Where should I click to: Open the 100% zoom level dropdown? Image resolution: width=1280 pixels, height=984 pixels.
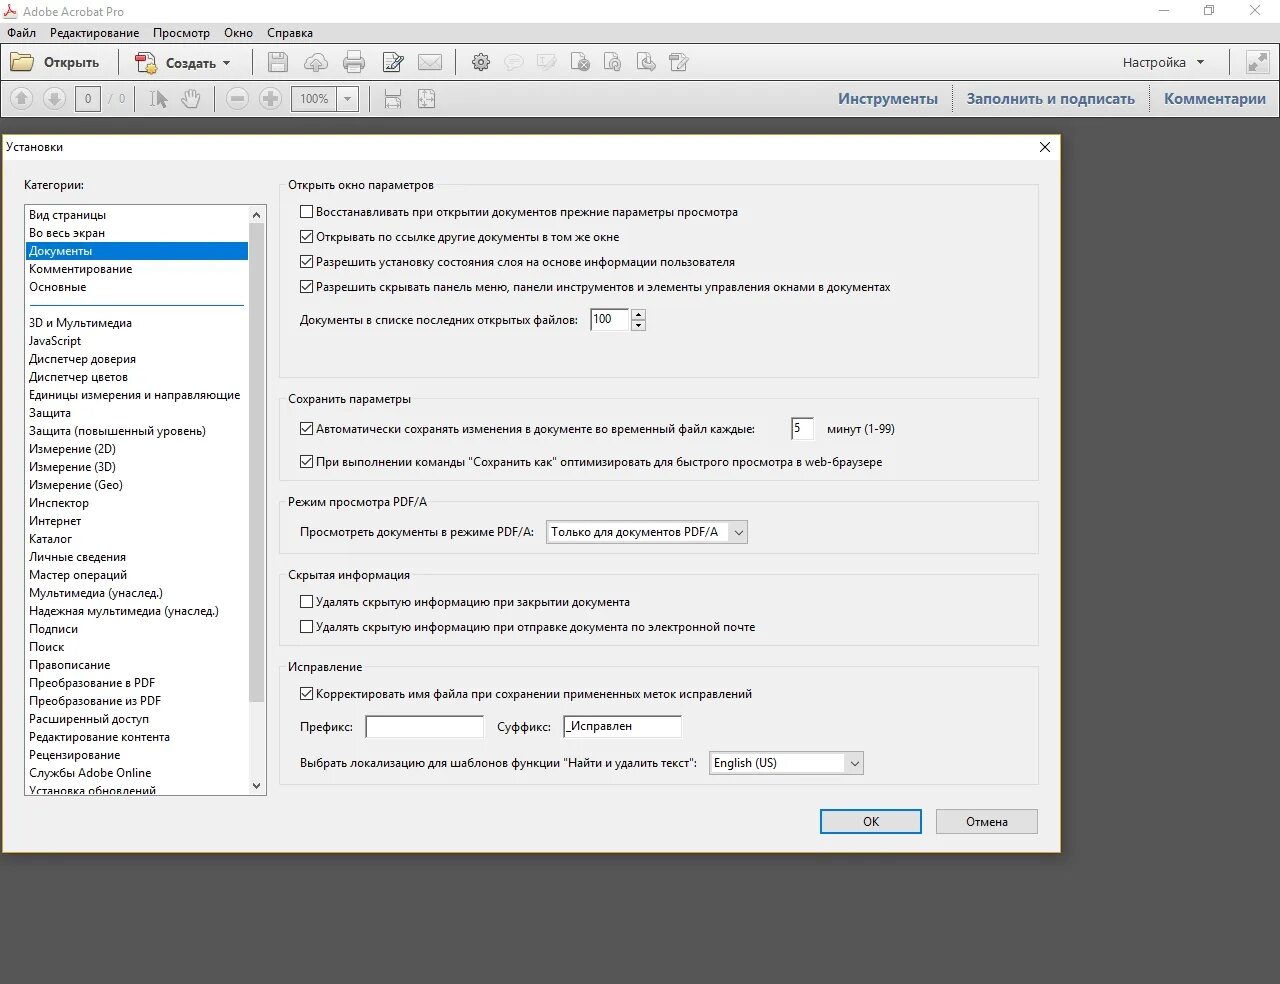pos(348,99)
